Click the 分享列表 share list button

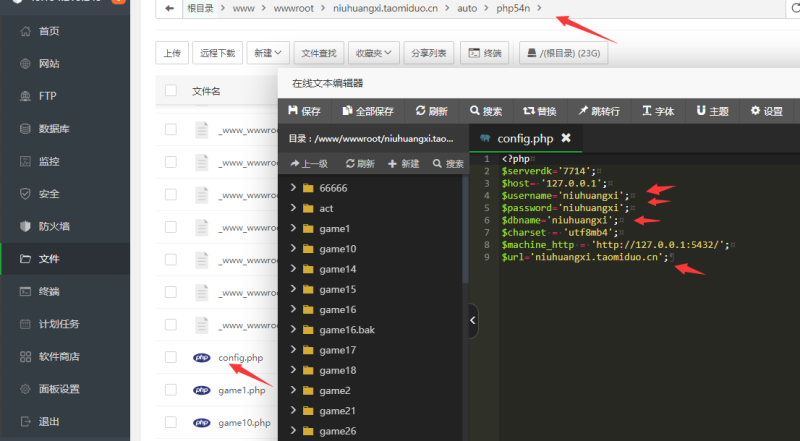tap(429, 53)
